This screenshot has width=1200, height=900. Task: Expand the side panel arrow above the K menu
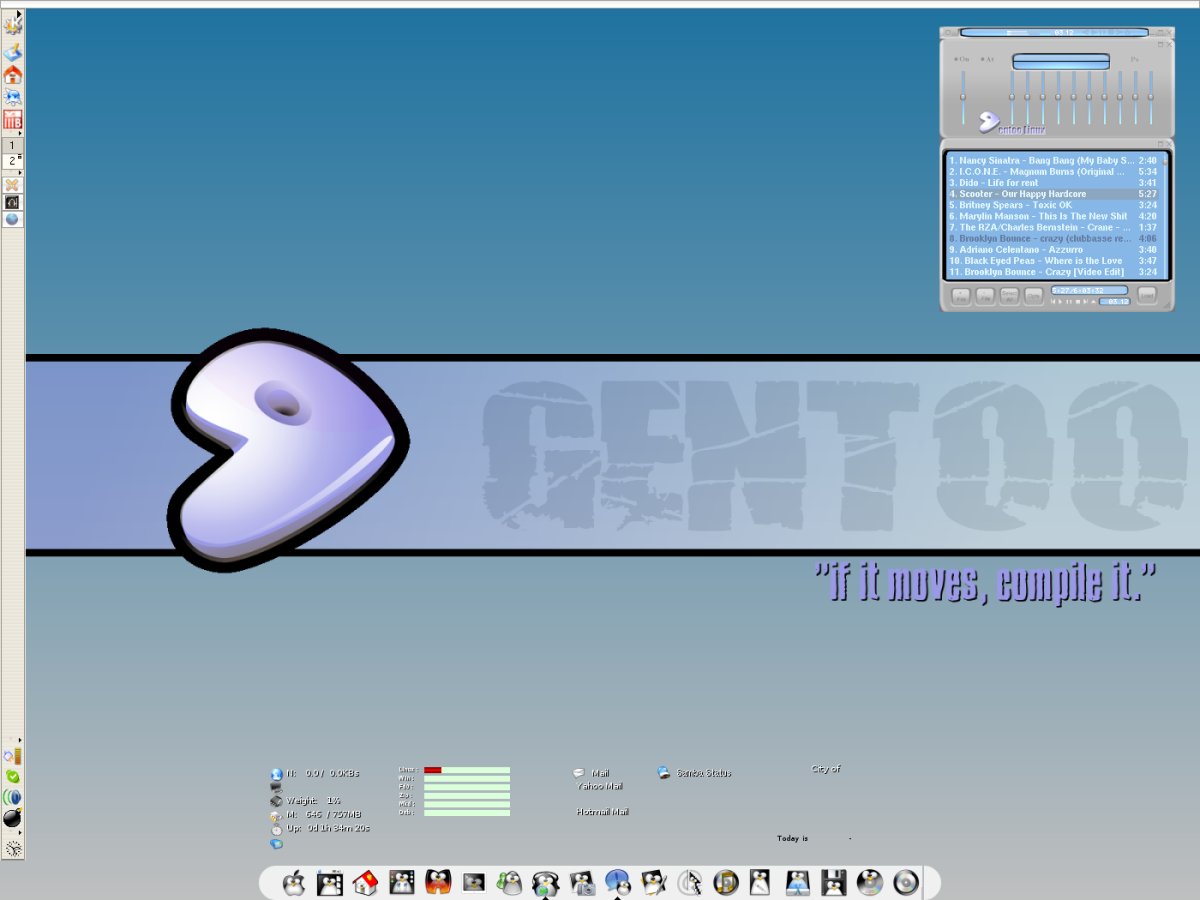coord(19,14)
